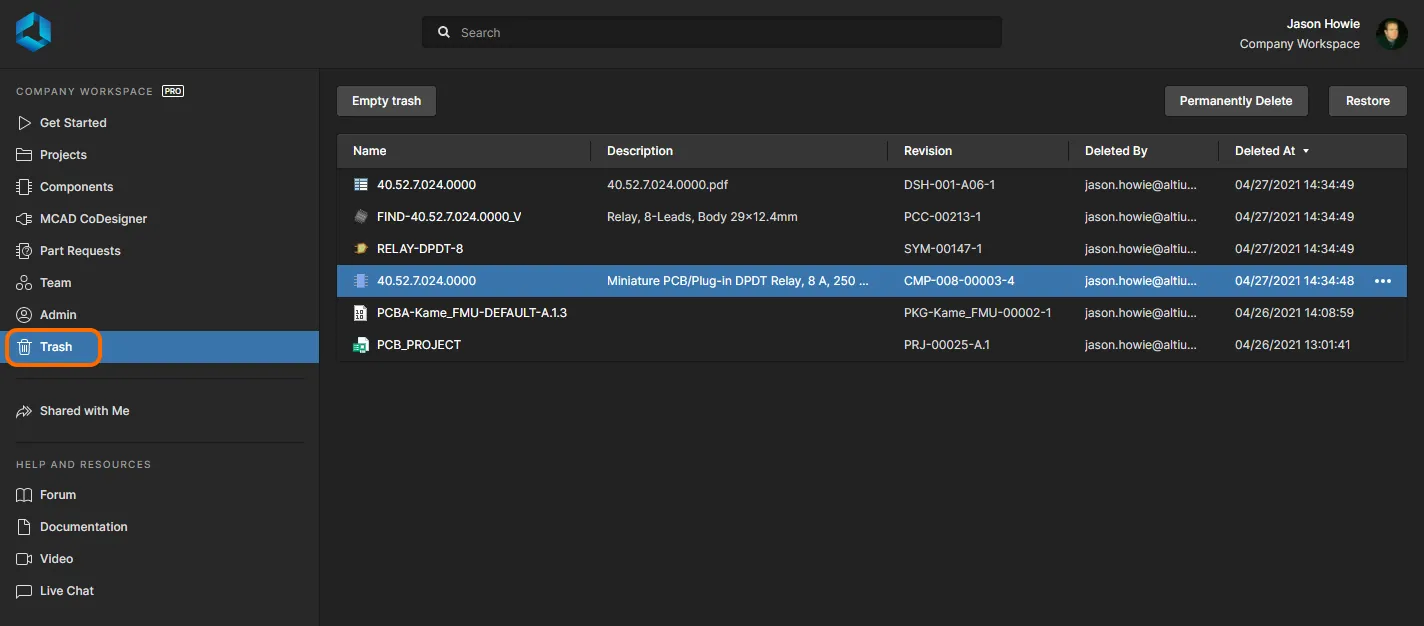Click the RELAY-DPDT-8 symbol icon
The height and width of the screenshot is (626, 1424).
click(361, 249)
